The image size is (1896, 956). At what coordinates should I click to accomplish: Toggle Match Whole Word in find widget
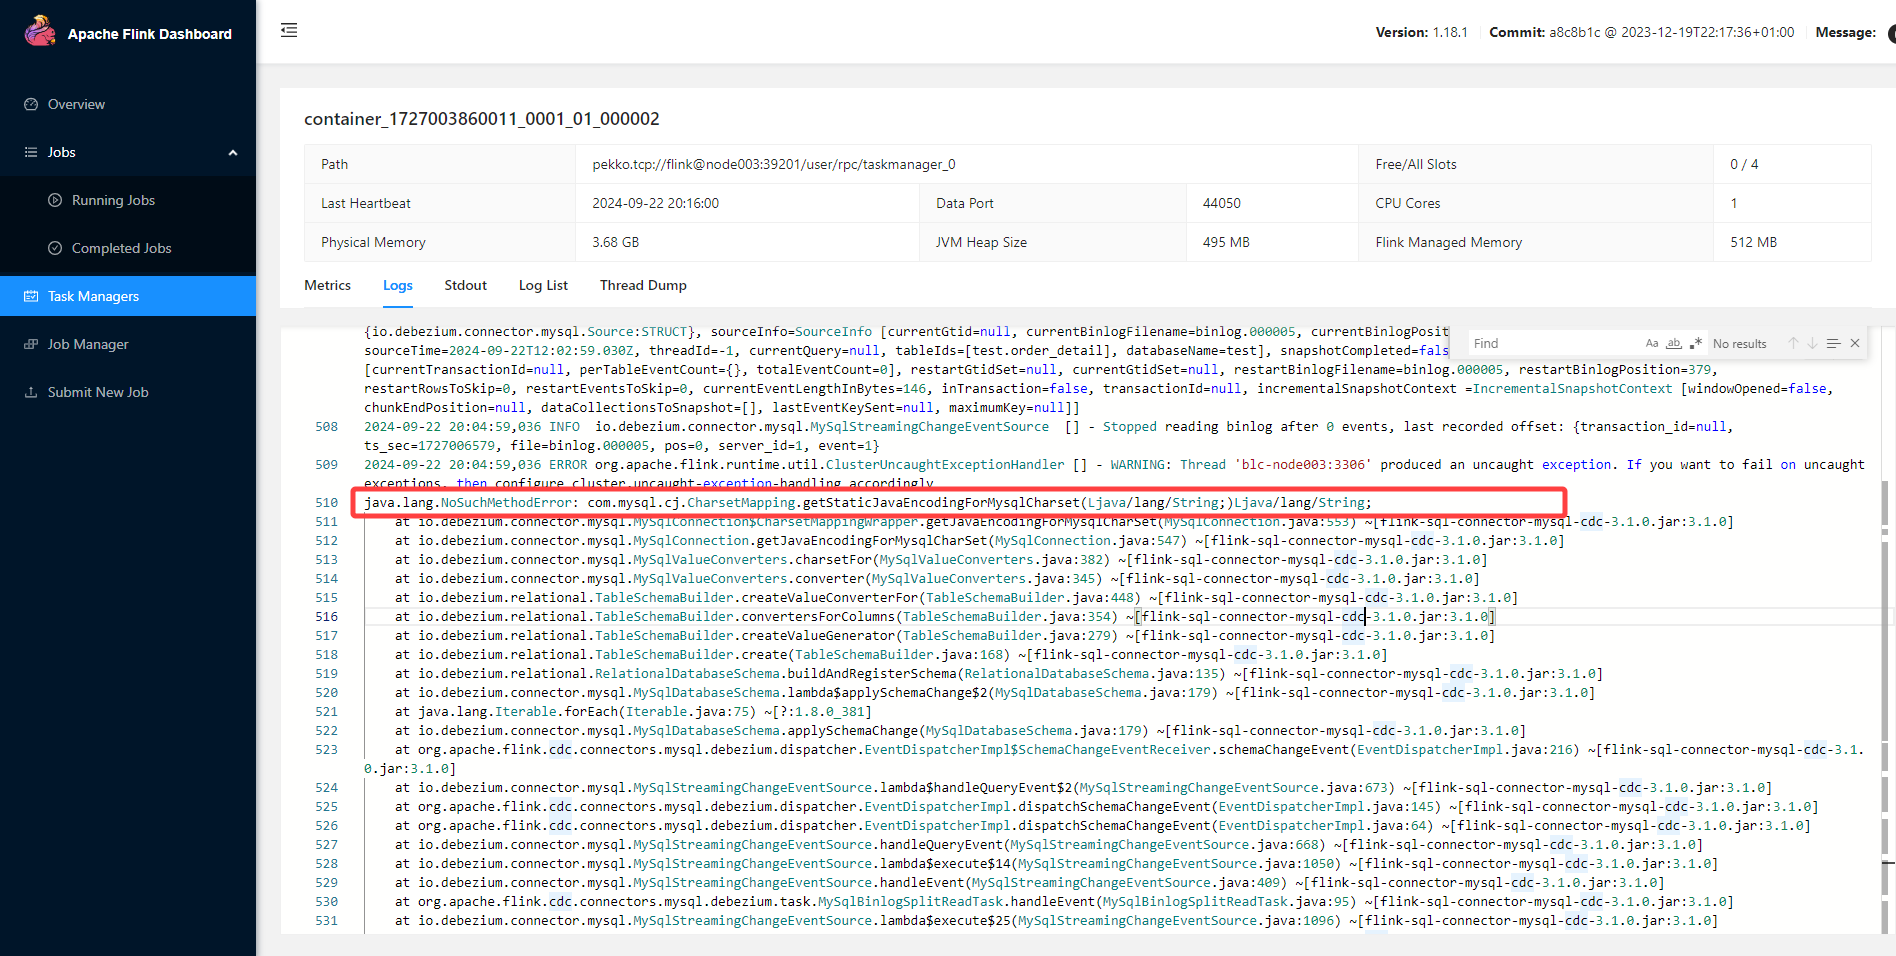pyautogui.click(x=1674, y=343)
